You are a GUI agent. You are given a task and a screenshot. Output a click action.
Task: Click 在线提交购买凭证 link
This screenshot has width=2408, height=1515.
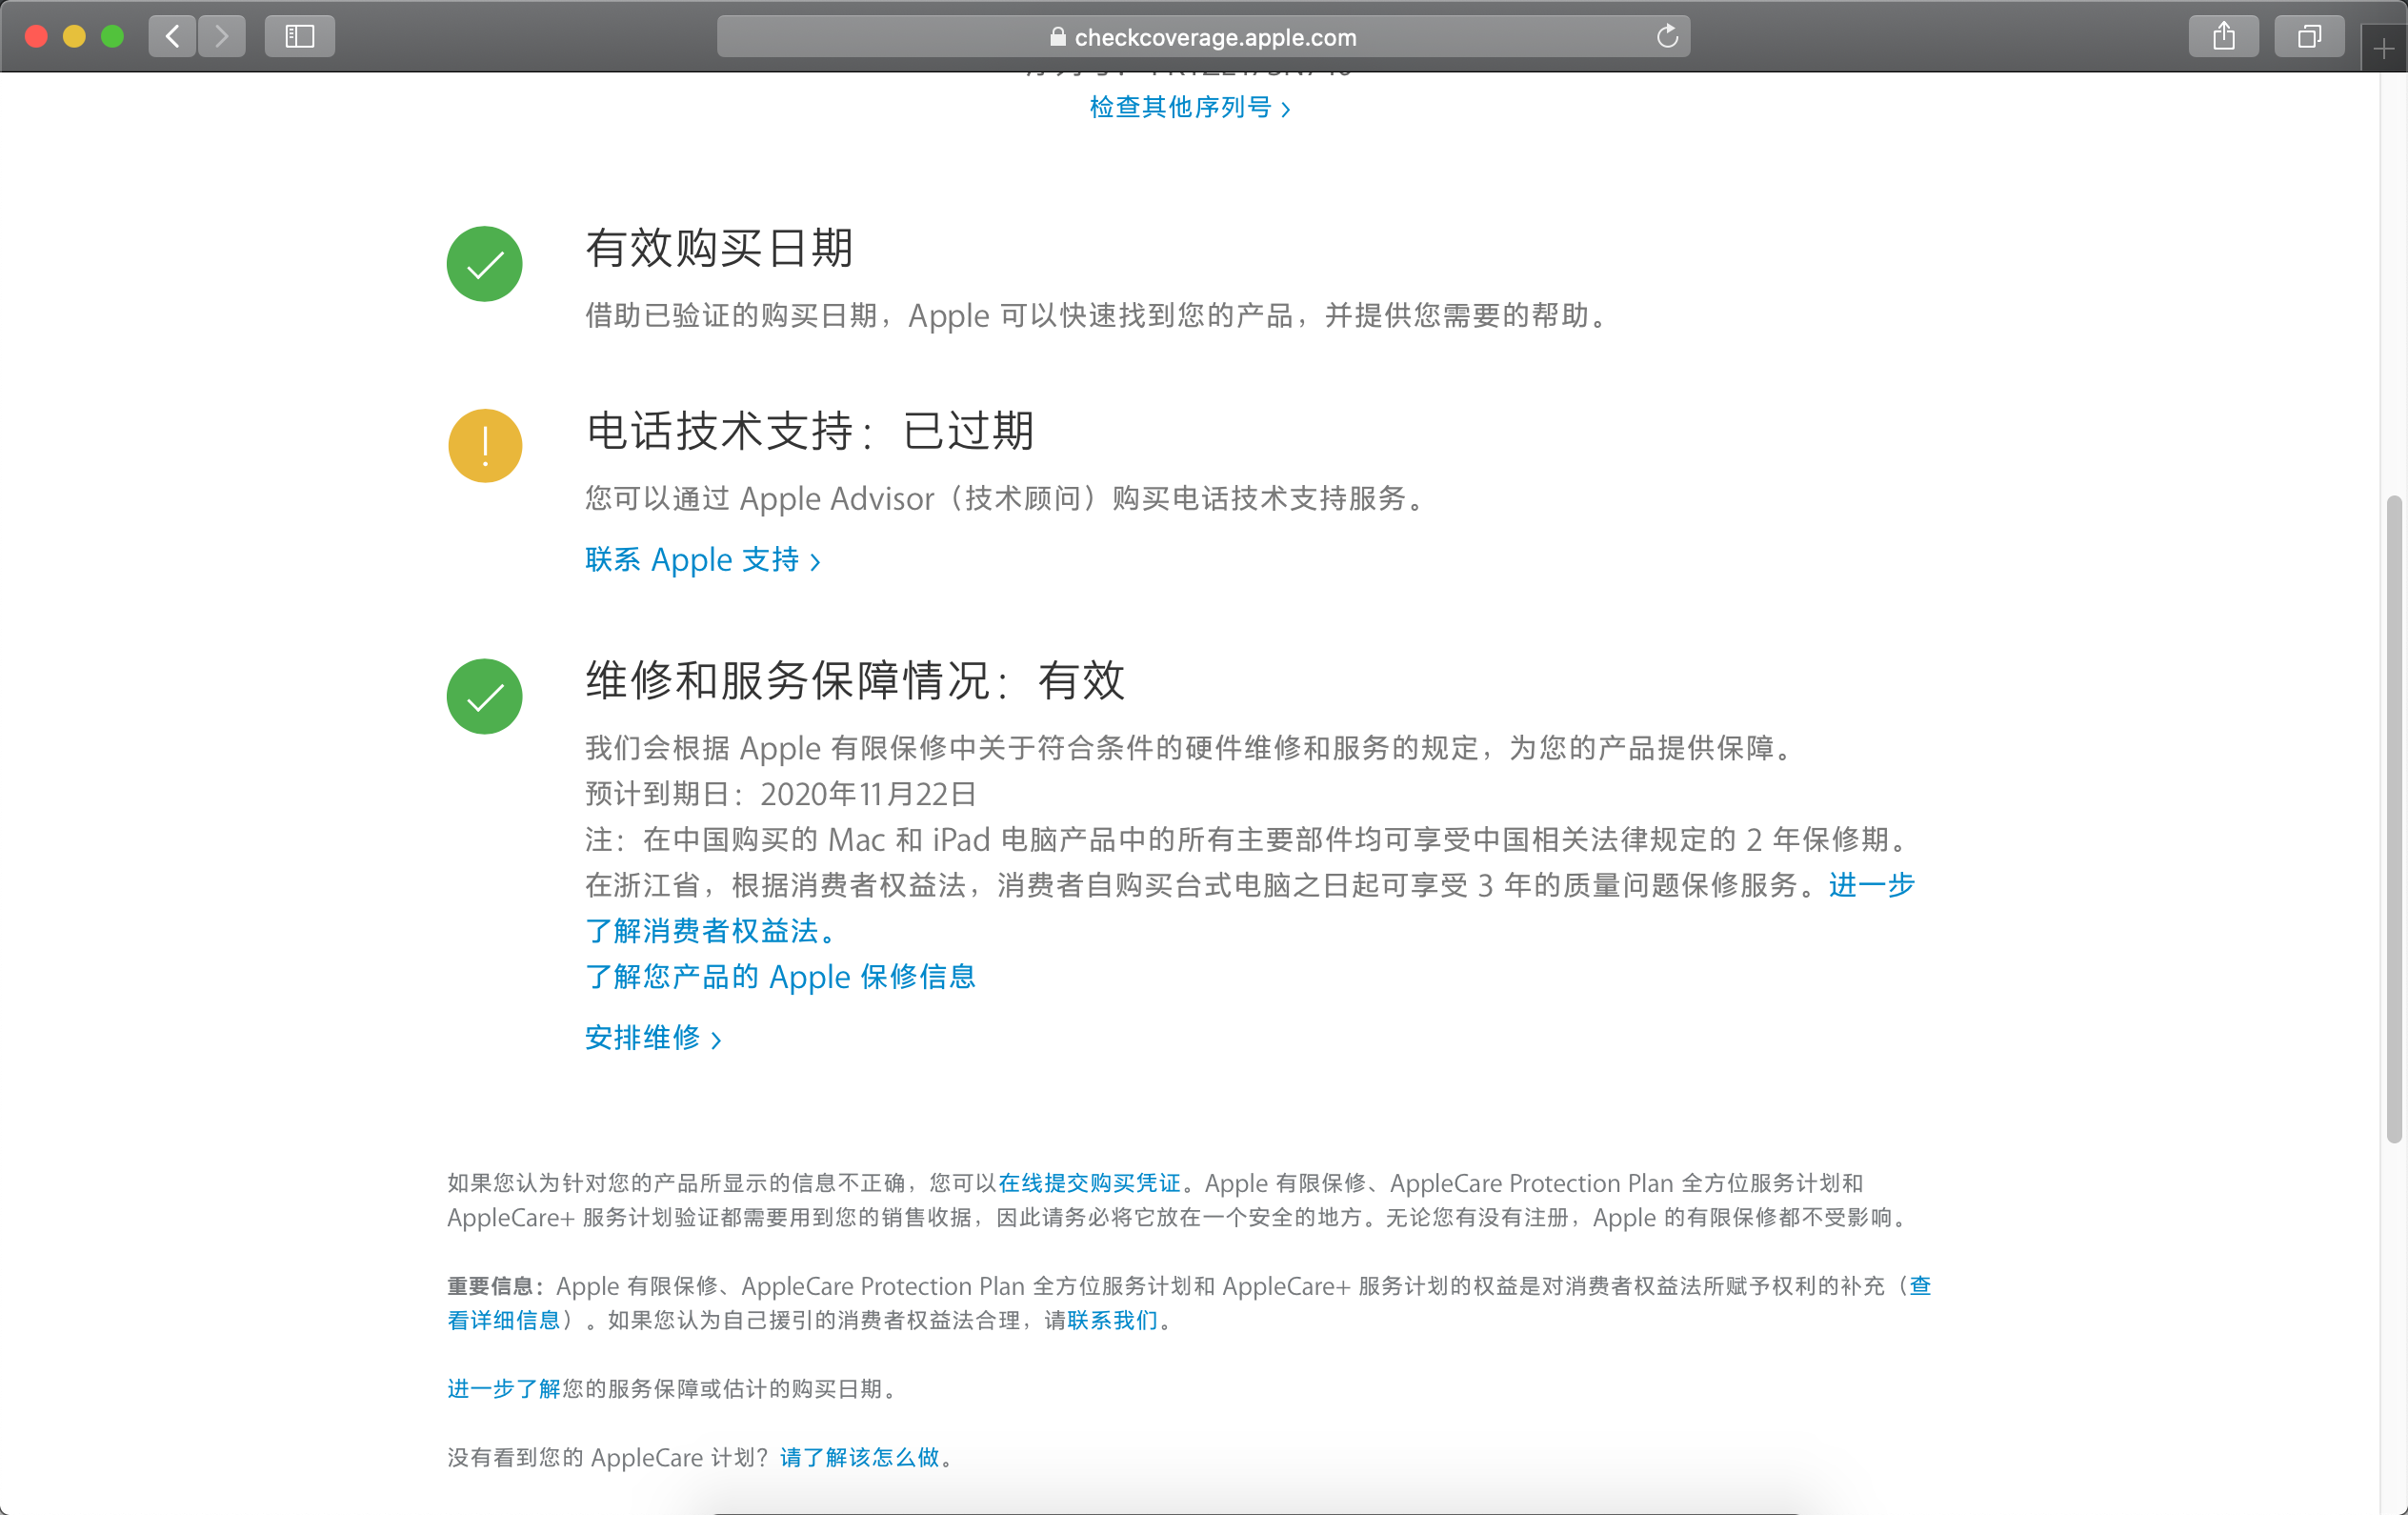[x=1088, y=1183]
